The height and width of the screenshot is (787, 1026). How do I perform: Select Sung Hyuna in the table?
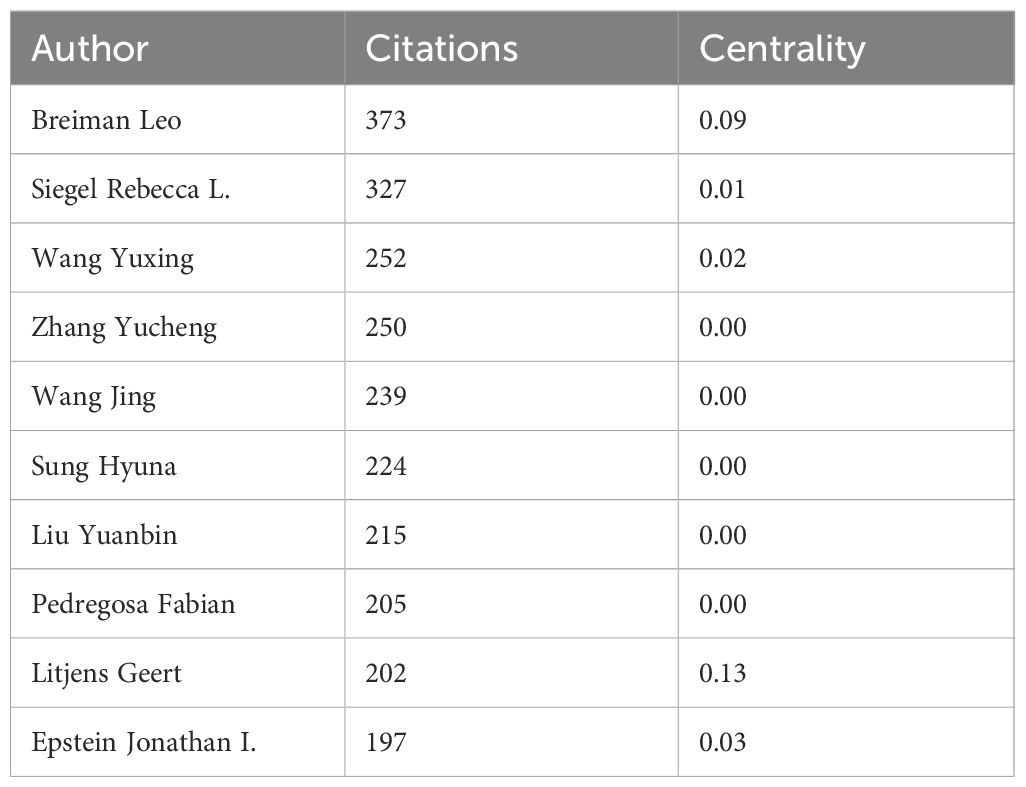104,466
